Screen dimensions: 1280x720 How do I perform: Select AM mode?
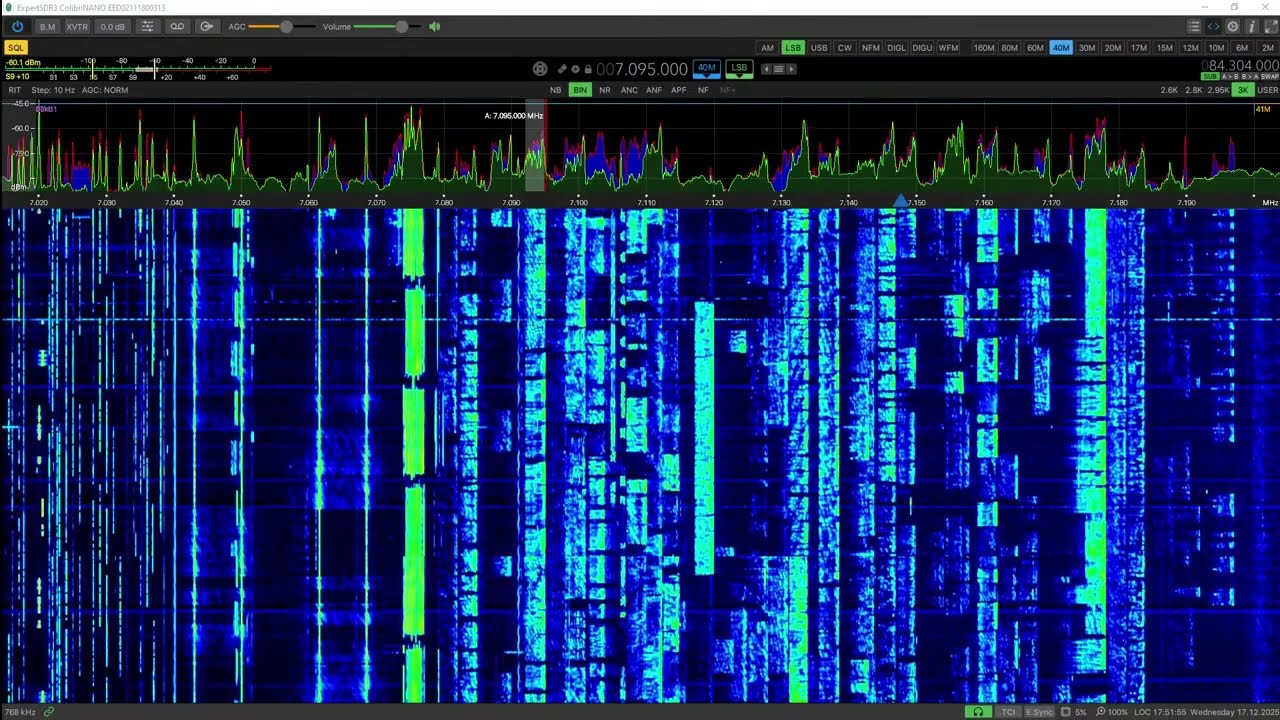click(767, 48)
